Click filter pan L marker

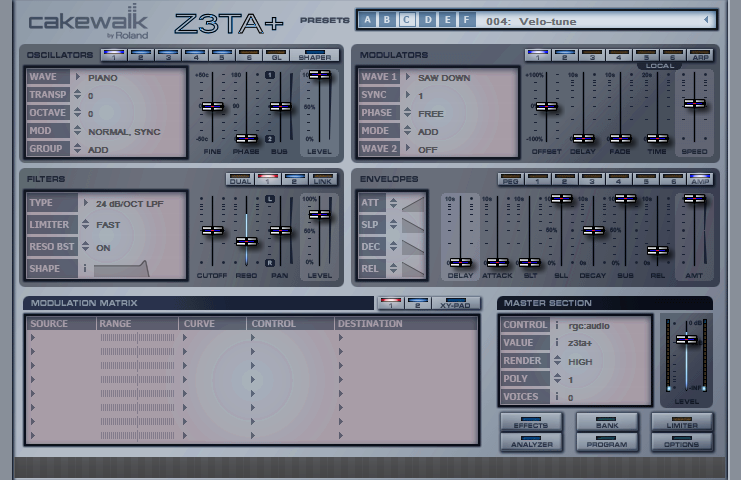click(x=269, y=199)
